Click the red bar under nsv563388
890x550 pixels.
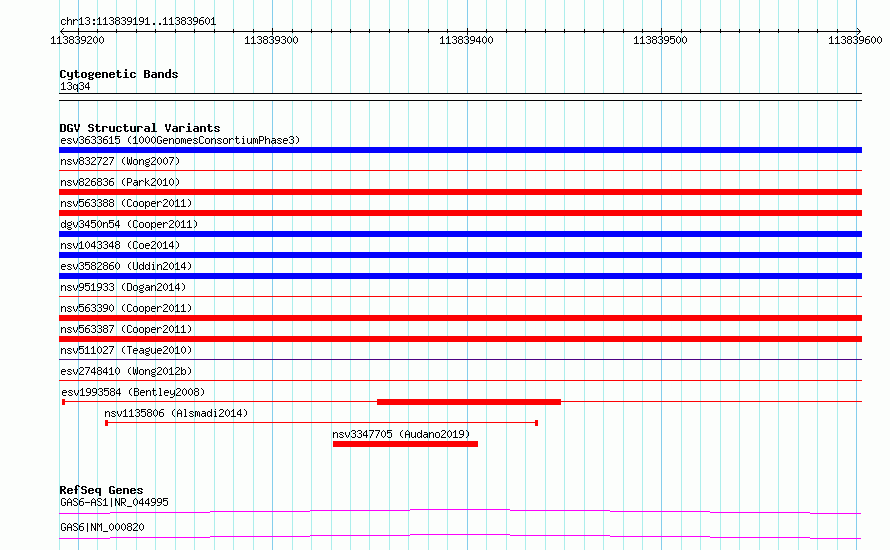coord(460,213)
